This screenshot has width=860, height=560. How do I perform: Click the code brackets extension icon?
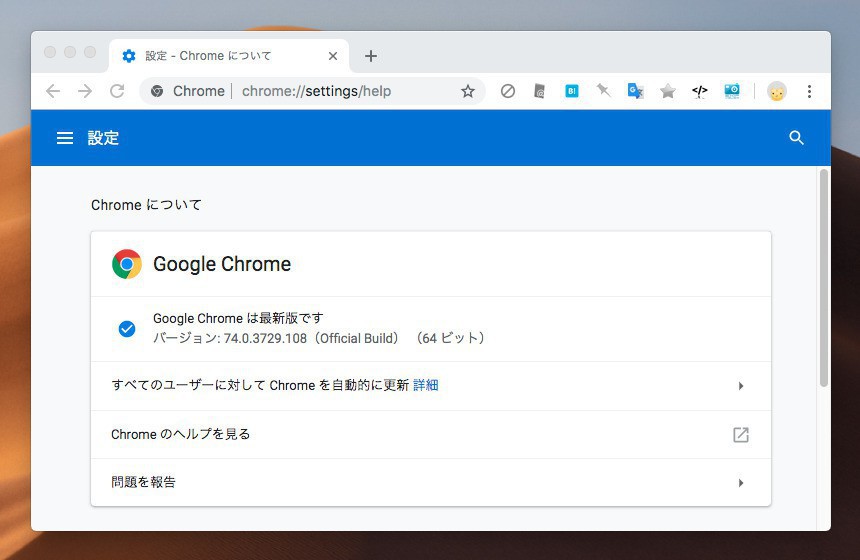tap(700, 91)
